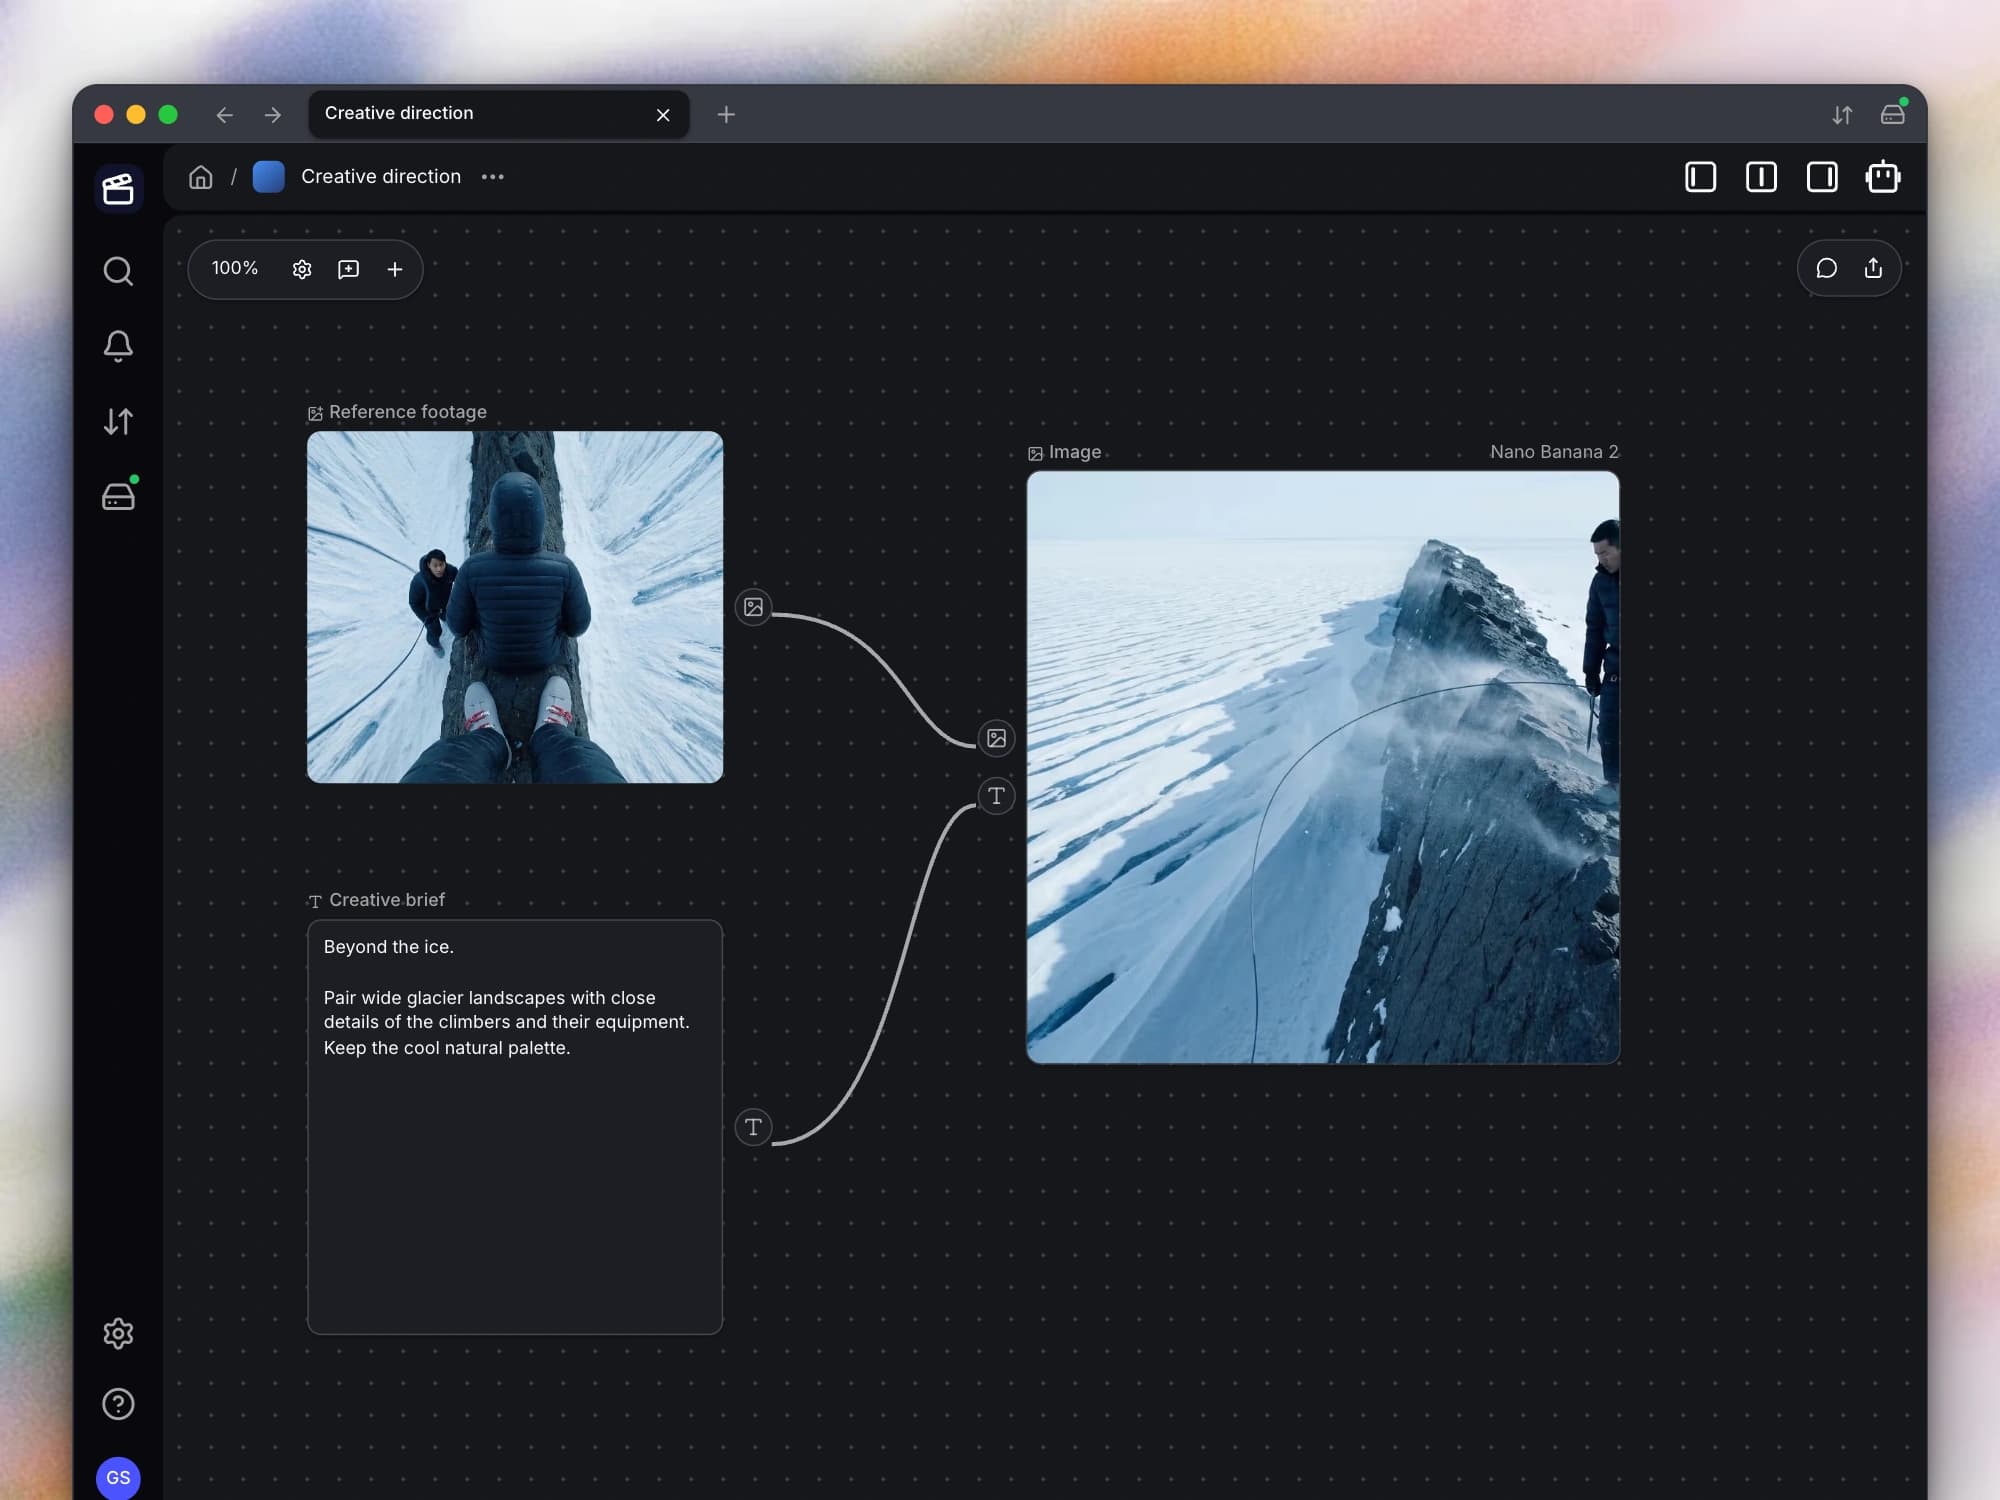This screenshot has height=1500, width=2000.
Task: Click the blue project color swatch
Action: point(268,177)
